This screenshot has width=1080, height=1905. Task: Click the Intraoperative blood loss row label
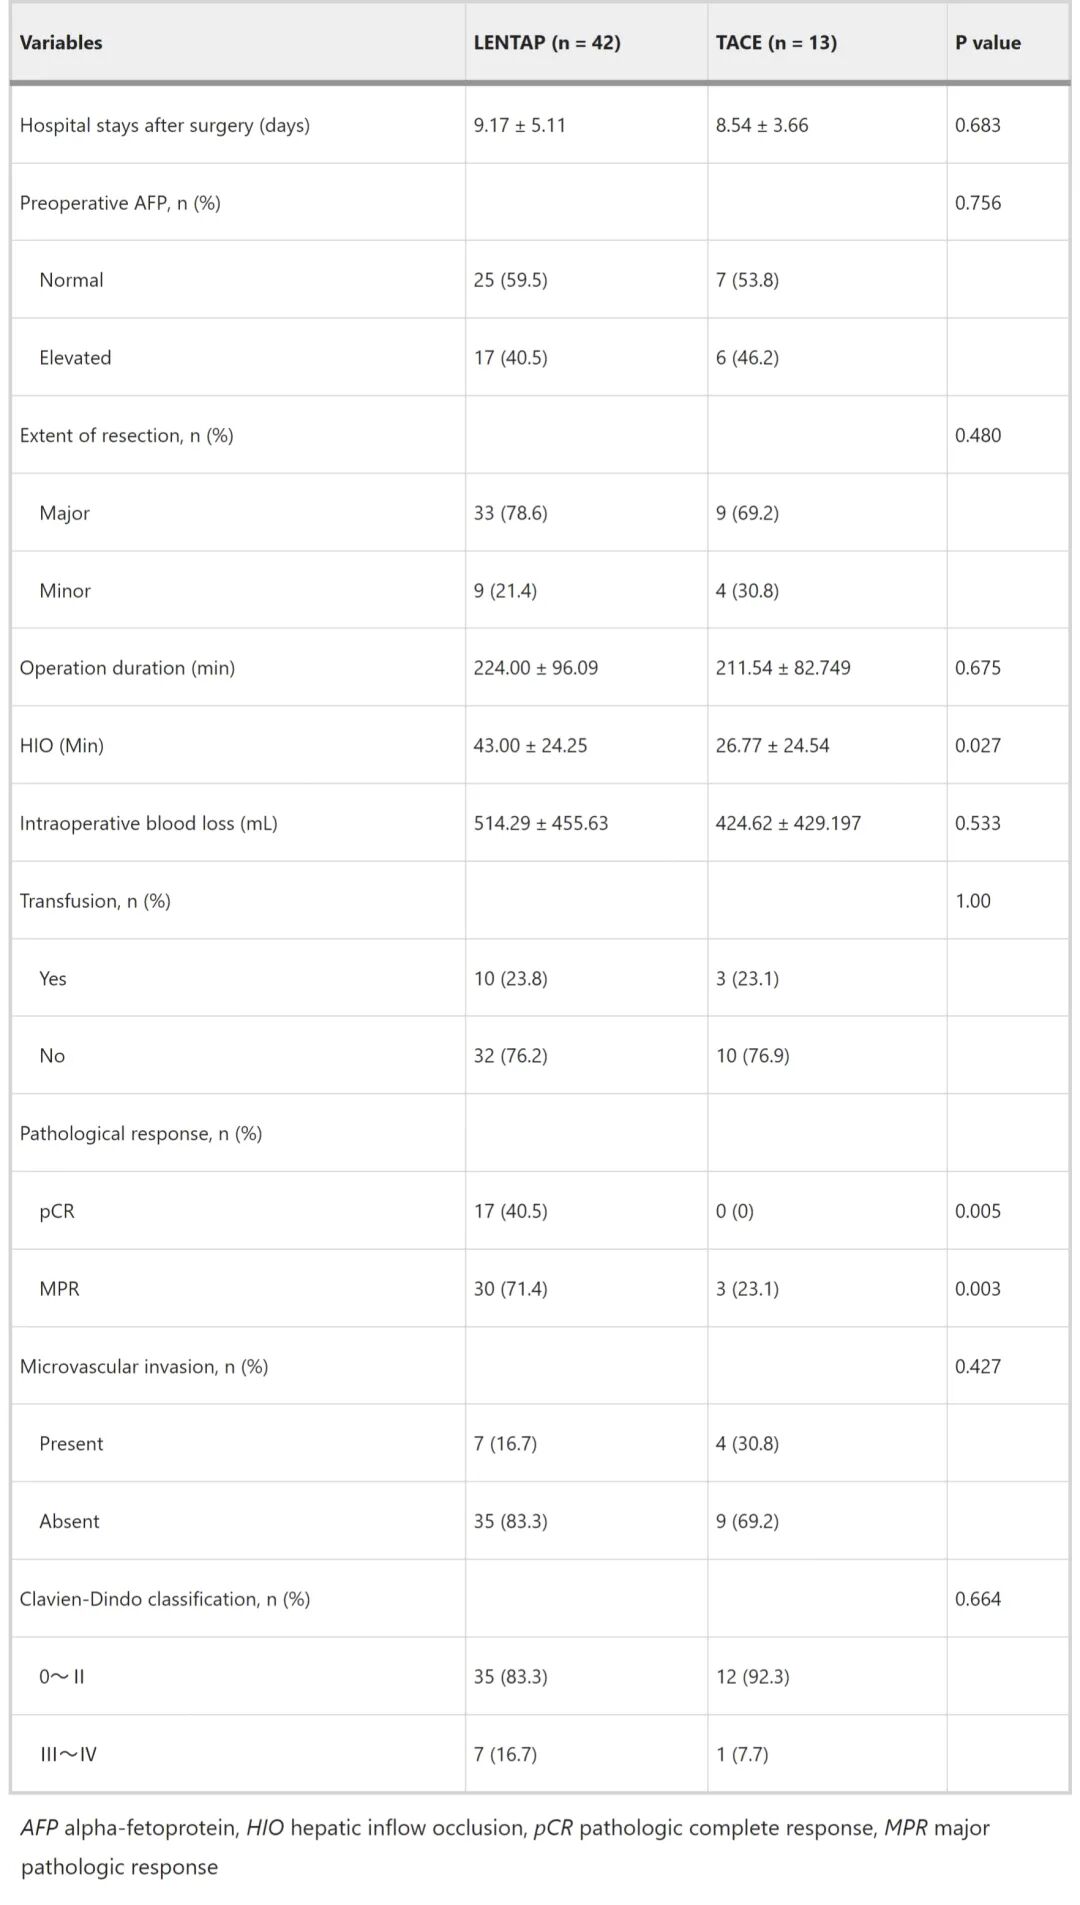click(x=149, y=823)
